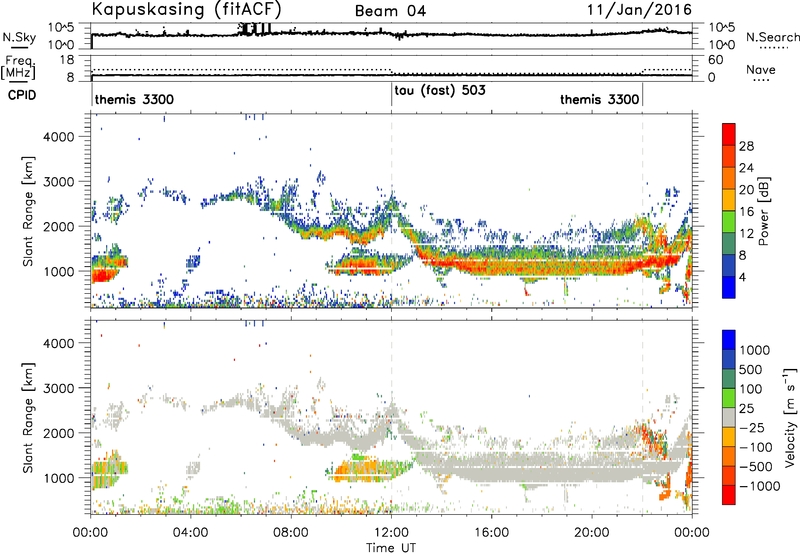Click the '3000' range tick of the power panel
Viewport: 800px width, 554px height.
58,182
